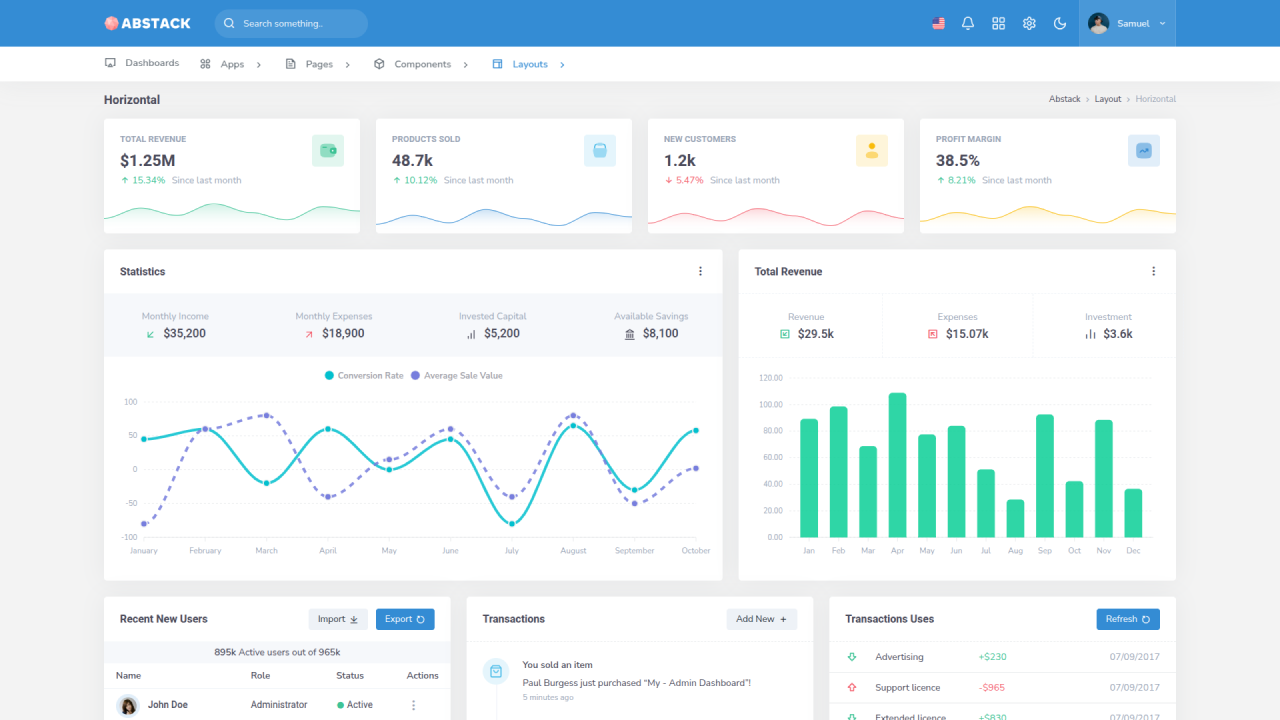Image resolution: width=1280 pixels, height=720 pixels.
Task: Click the Invested Capital bars icon
Action: tap(471, 334)
